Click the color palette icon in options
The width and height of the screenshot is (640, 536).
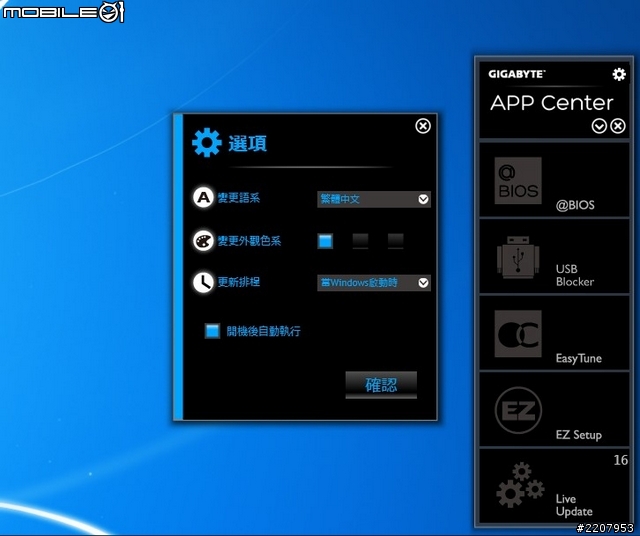tap(203, 240)
